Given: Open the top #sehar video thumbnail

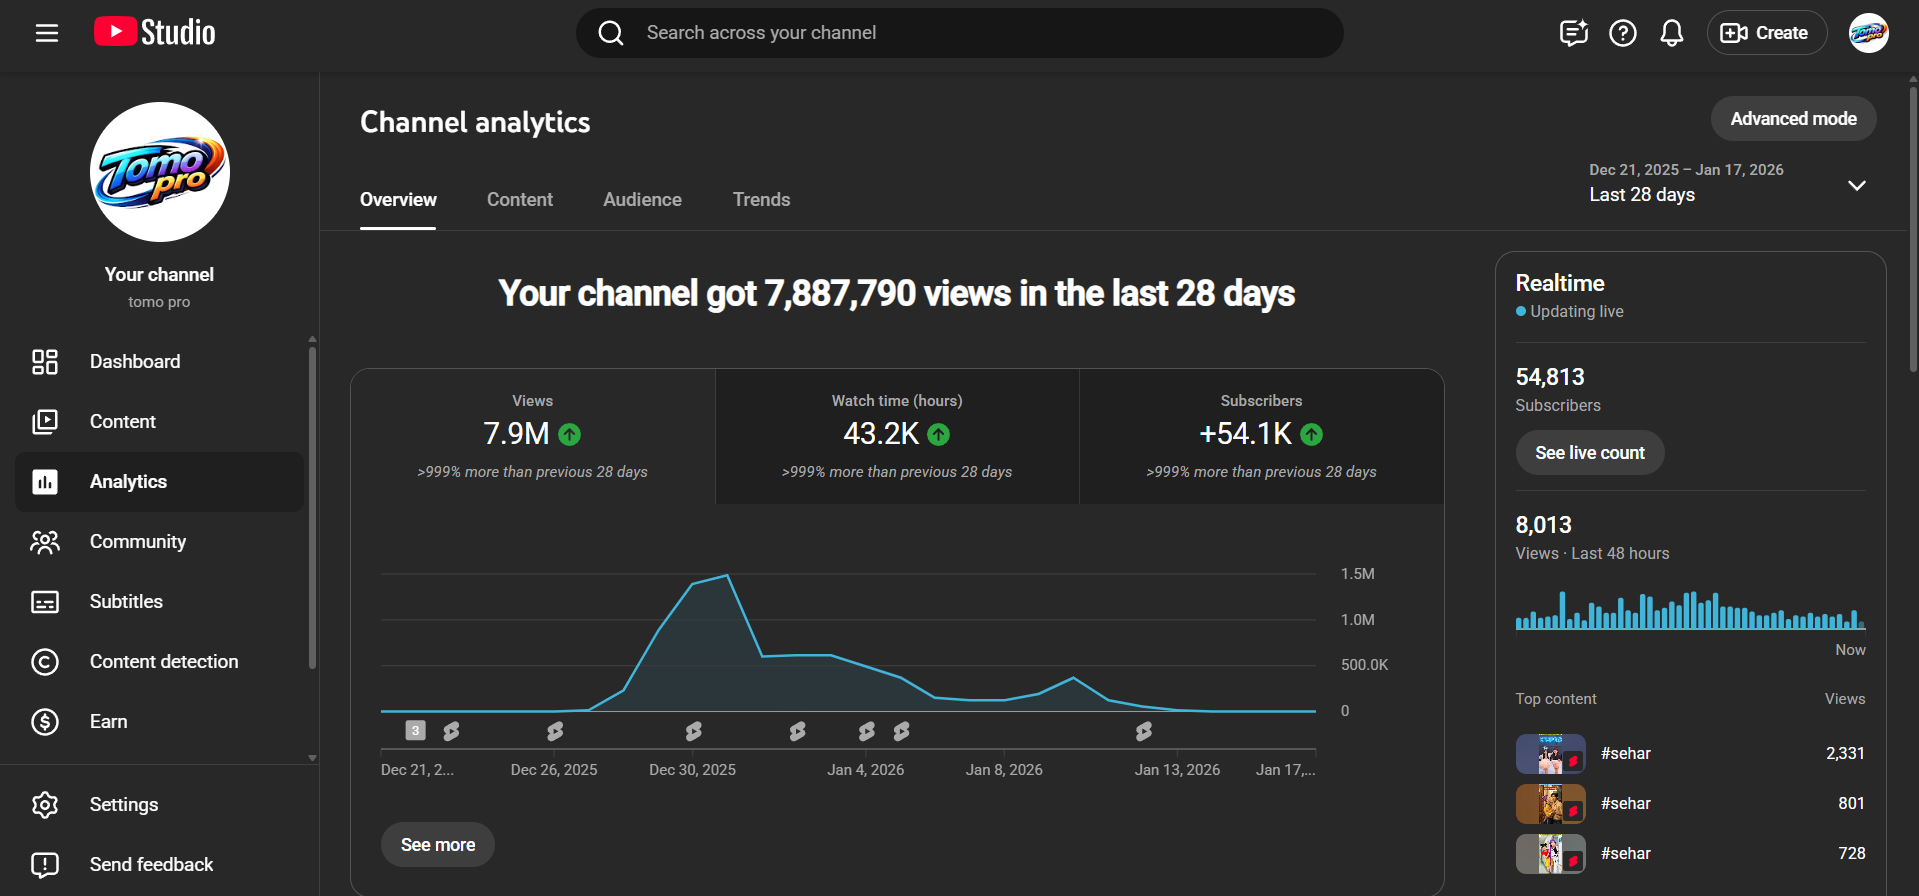Looking at the screenshot, I should 1550,754.
